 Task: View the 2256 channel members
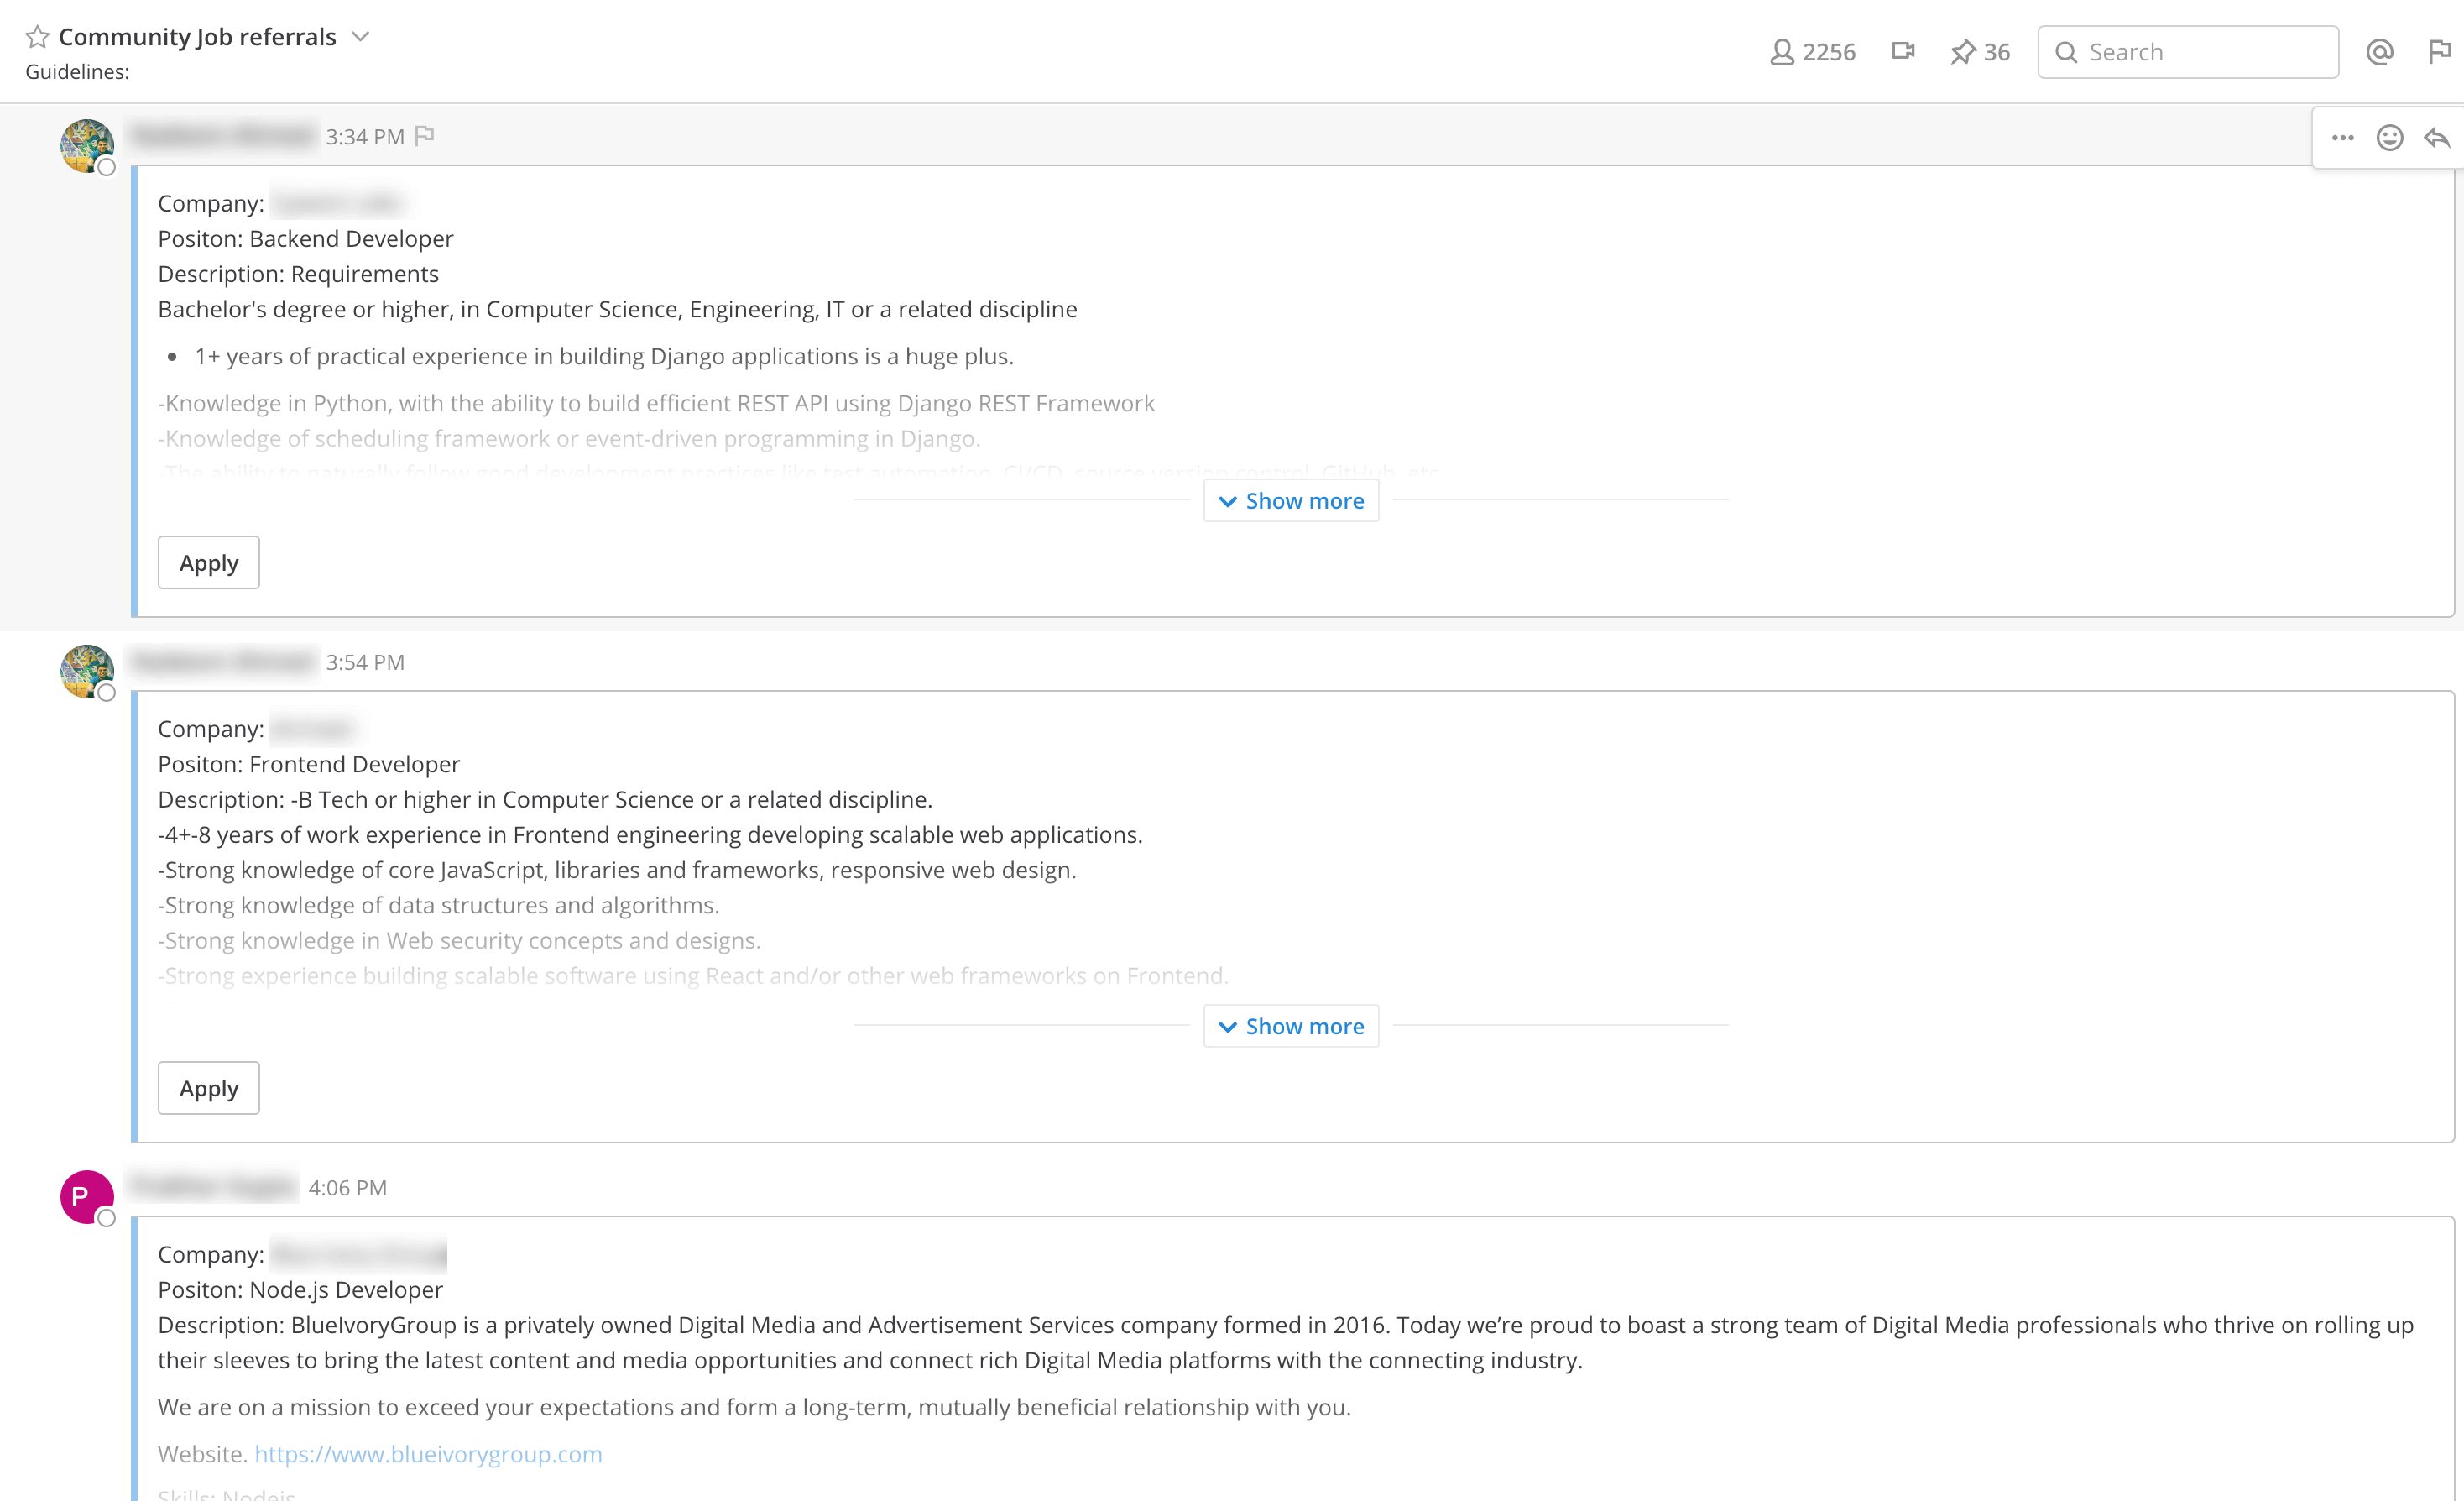(1812, 52)
